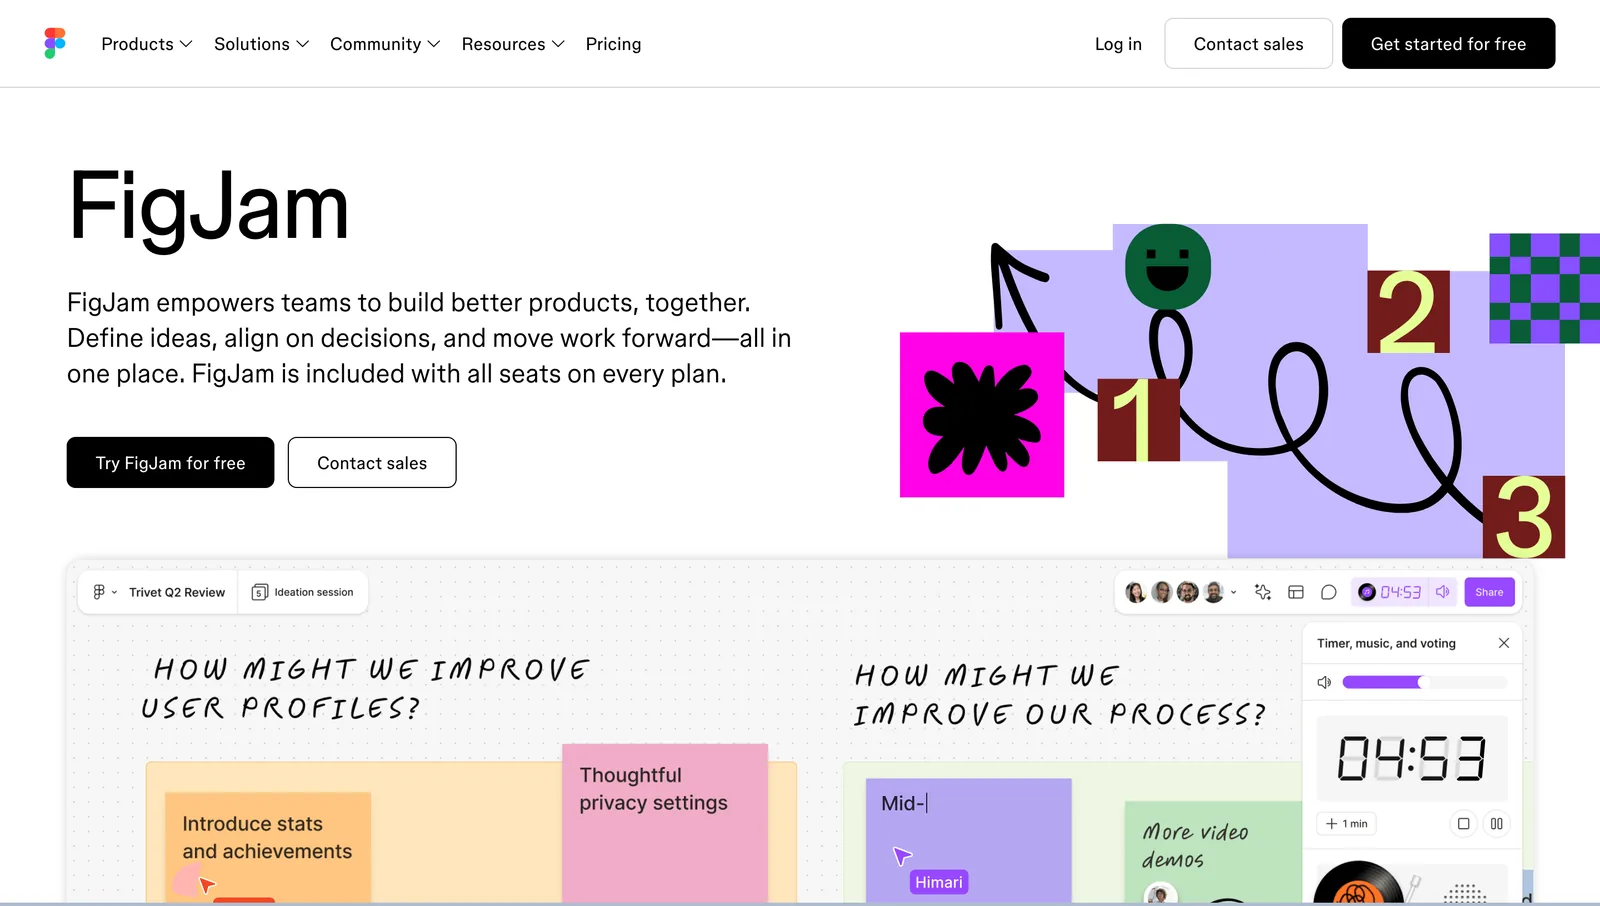Click the How might we improve our process heading
The width and height of the screenshot is (1600, 906).
1059,694
